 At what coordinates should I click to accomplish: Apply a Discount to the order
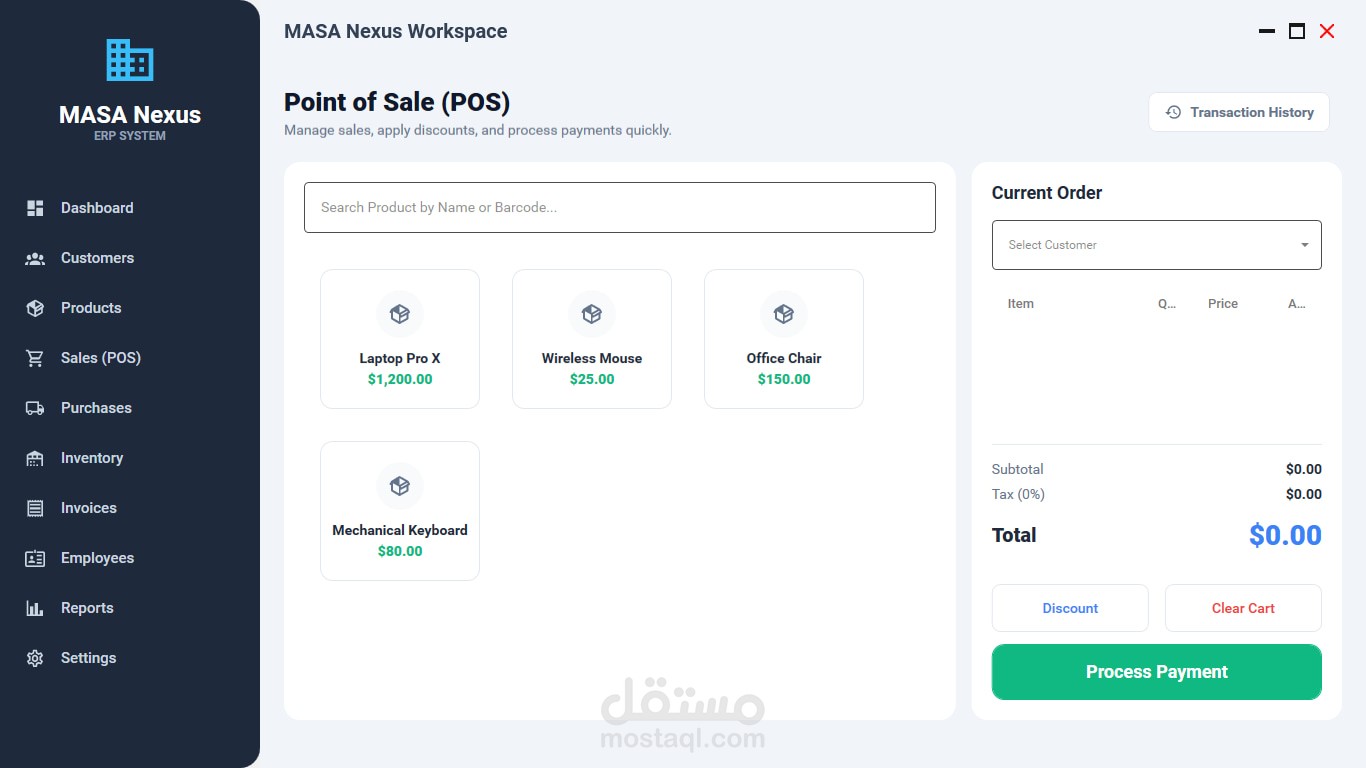click(x=1070, y=608)
